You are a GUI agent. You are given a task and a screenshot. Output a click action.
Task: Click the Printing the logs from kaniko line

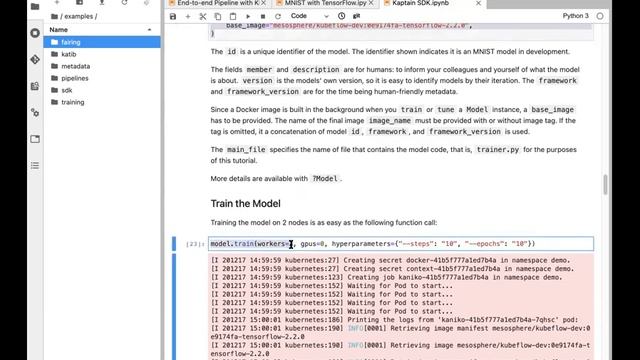pos(394,320)
